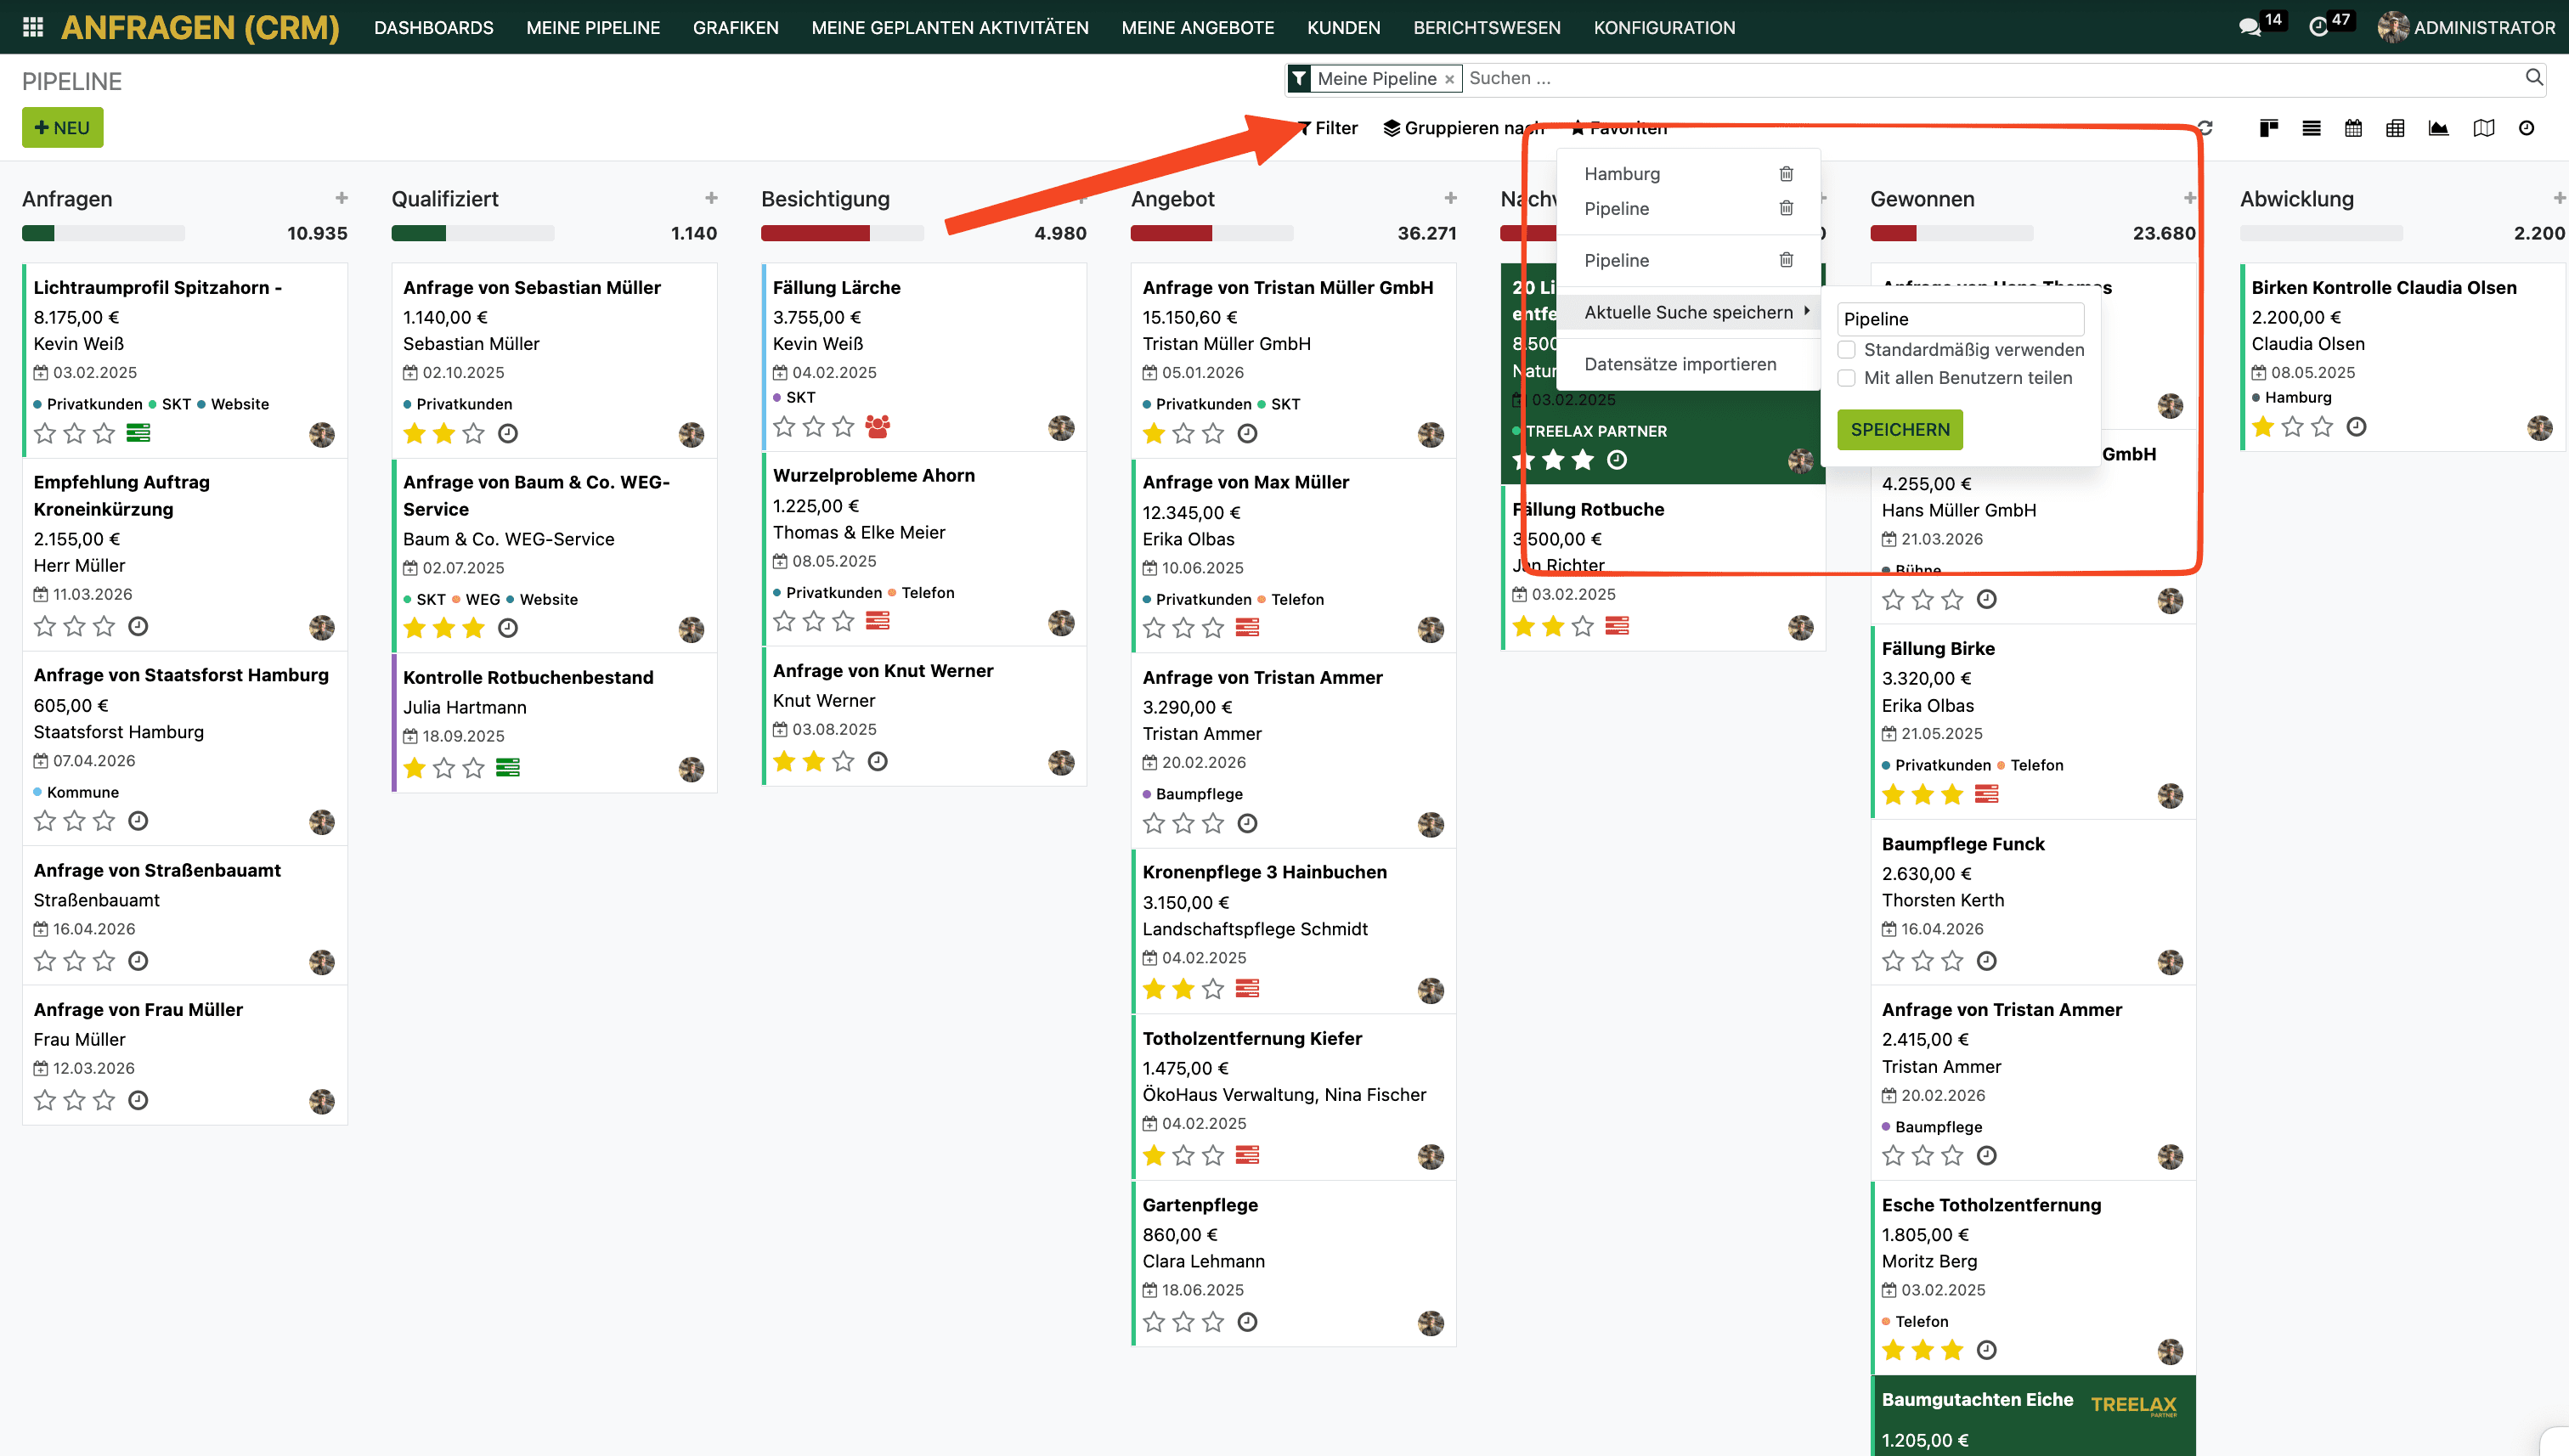Open the chat messages icon showing 14
This screenshot has width=2569, height=1456.
coord(2249,27)
